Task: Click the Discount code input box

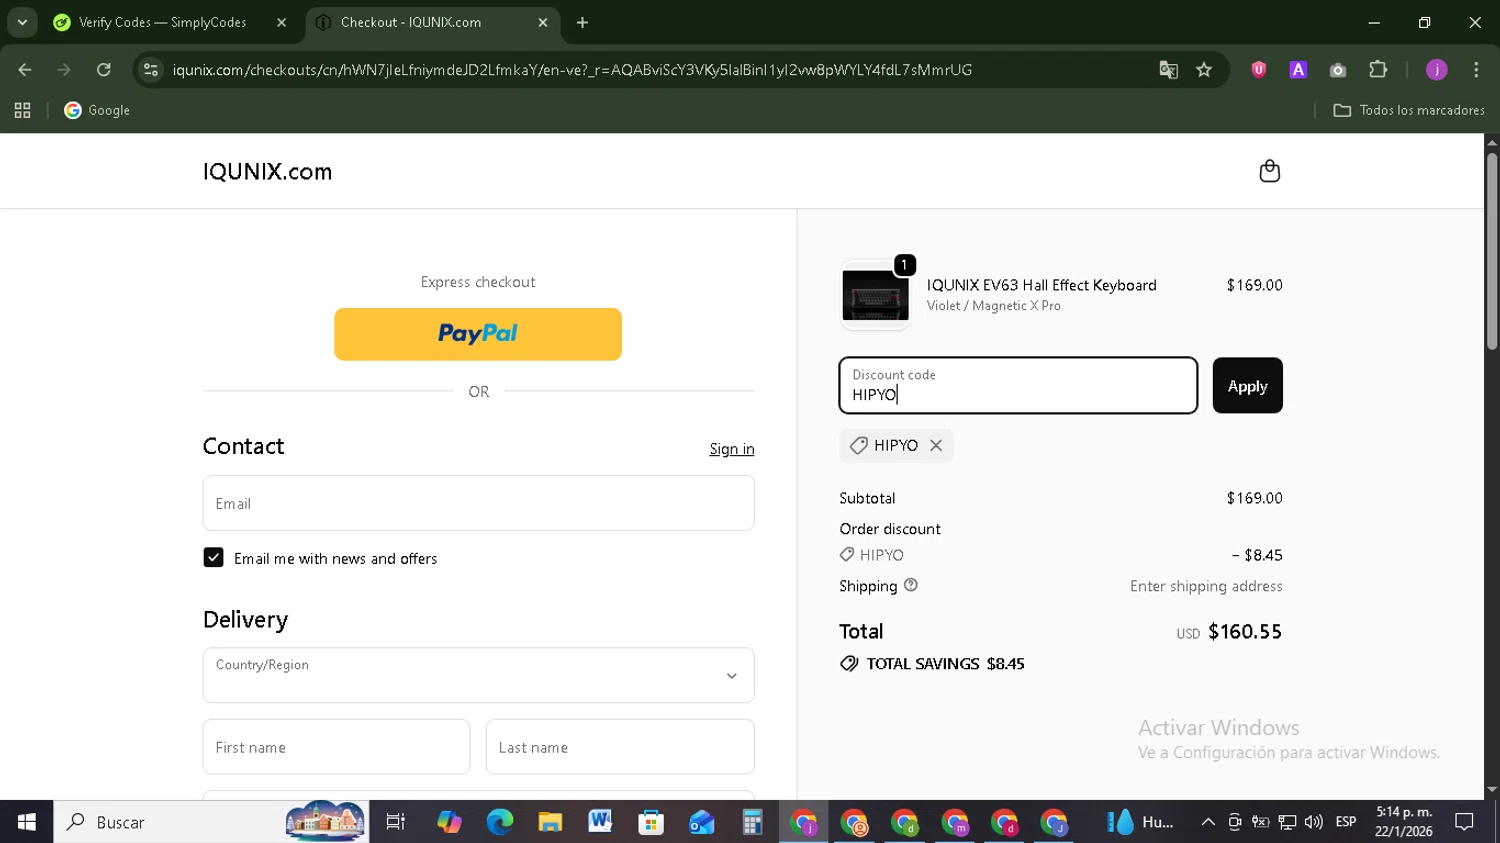Action: [x=1018, y=385]
